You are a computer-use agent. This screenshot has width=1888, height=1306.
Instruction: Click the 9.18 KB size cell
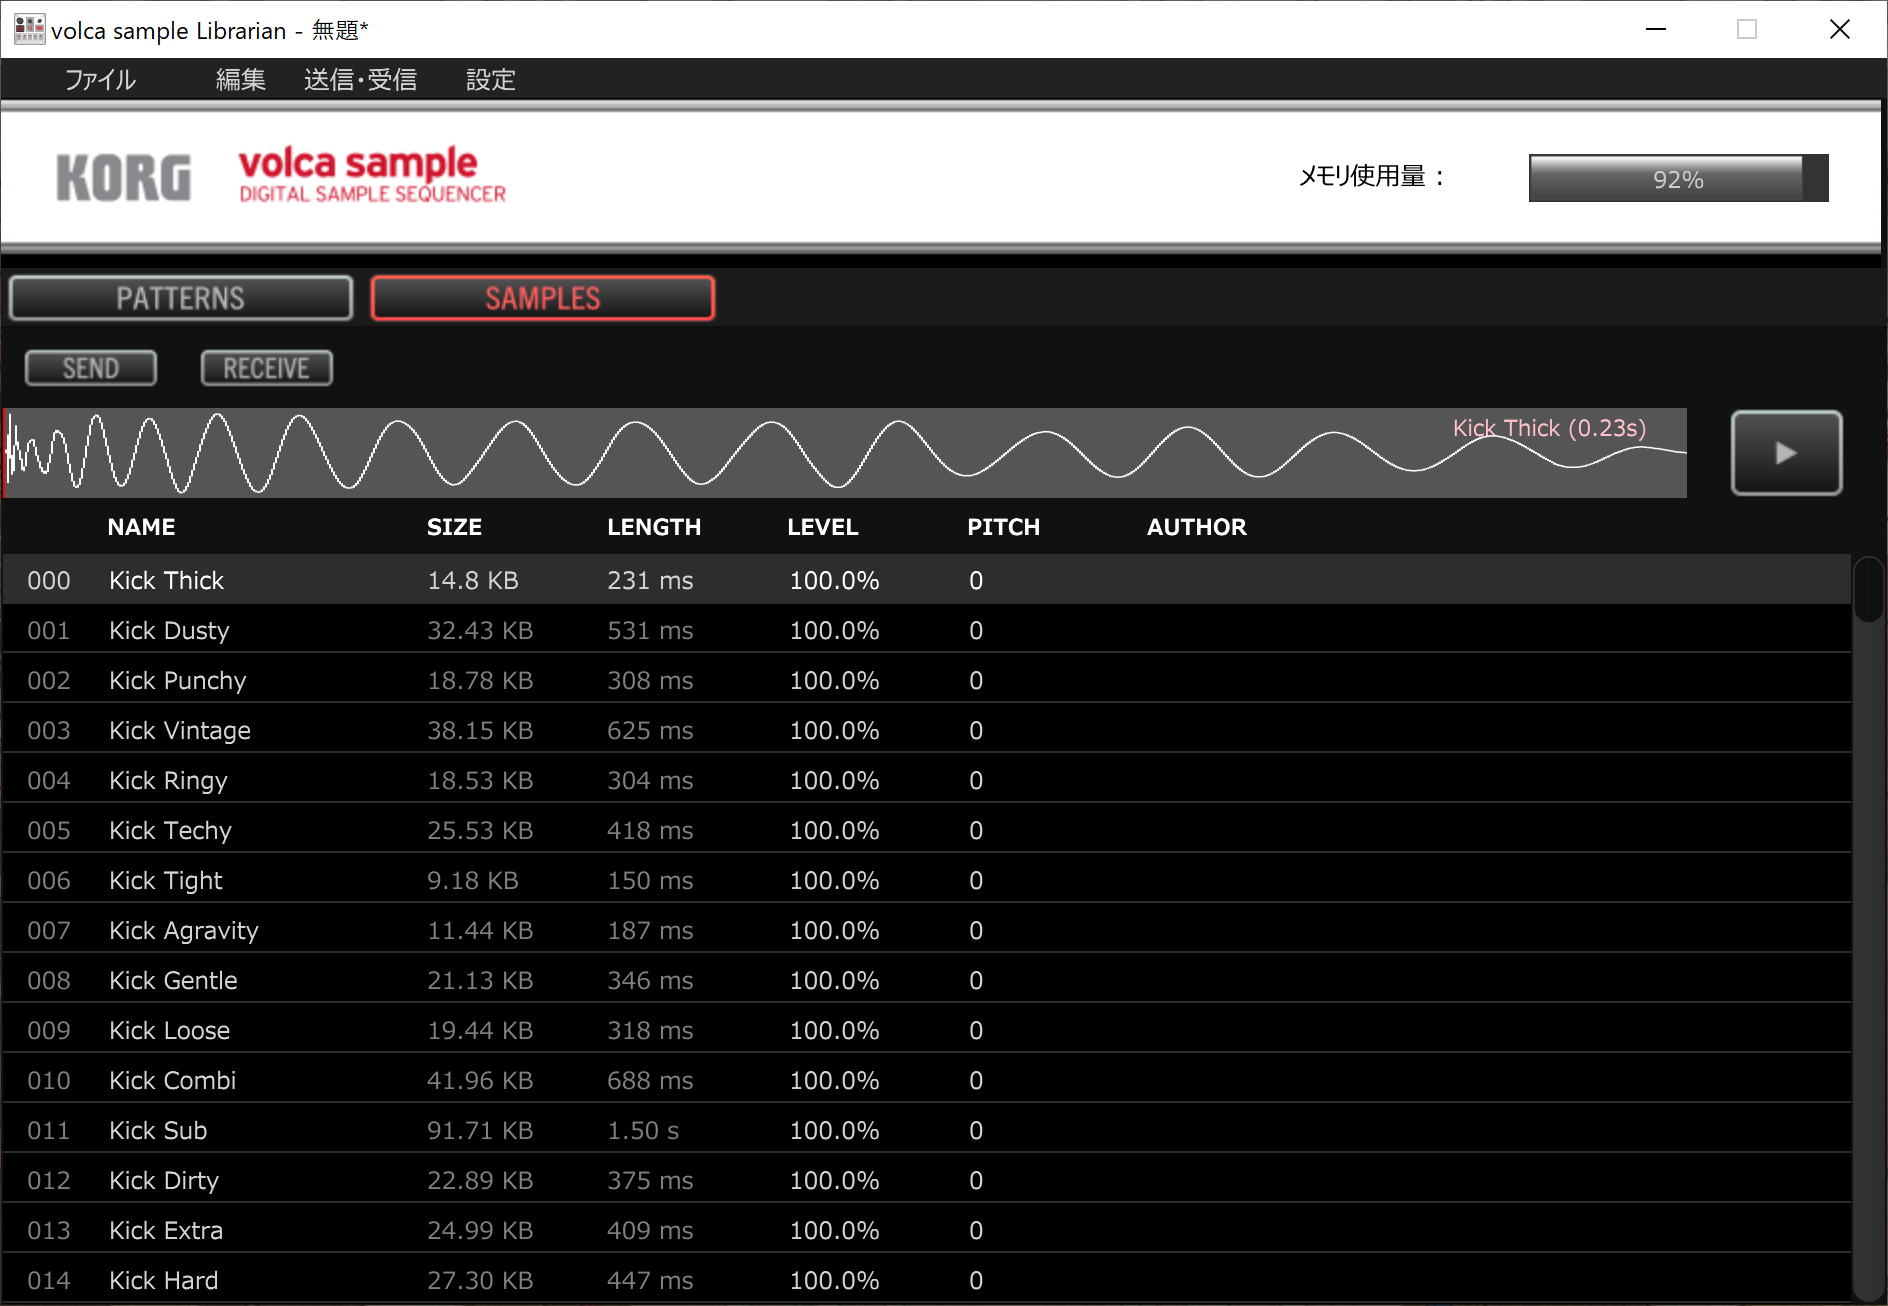pyautogui.click(x=473, y=880)
